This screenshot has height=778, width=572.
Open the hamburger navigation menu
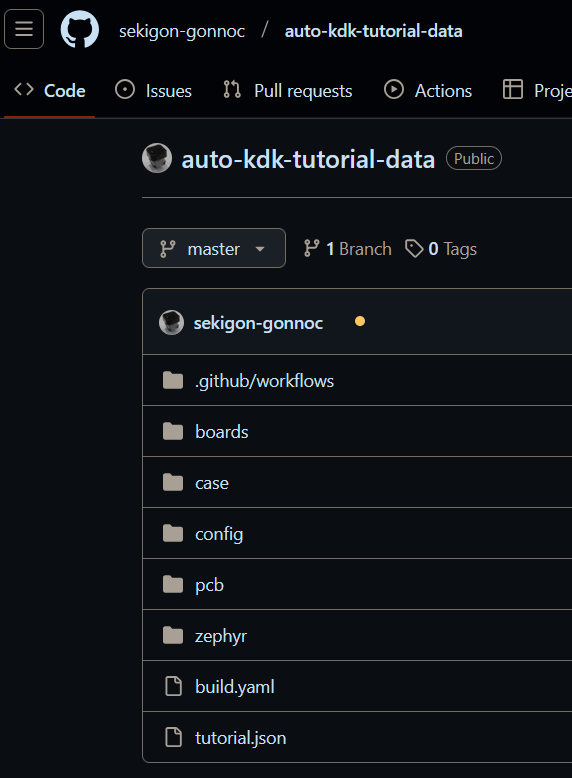point(24,29)
